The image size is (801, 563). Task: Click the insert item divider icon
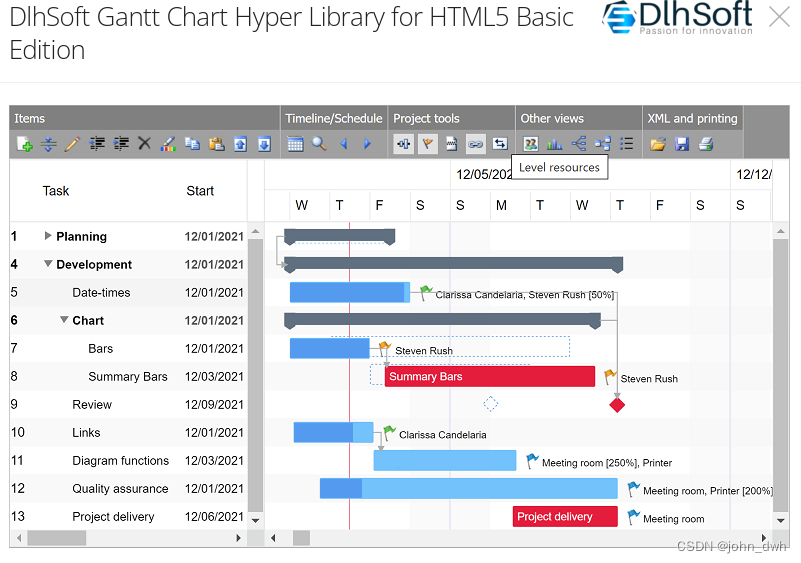(x=49, y=144)
